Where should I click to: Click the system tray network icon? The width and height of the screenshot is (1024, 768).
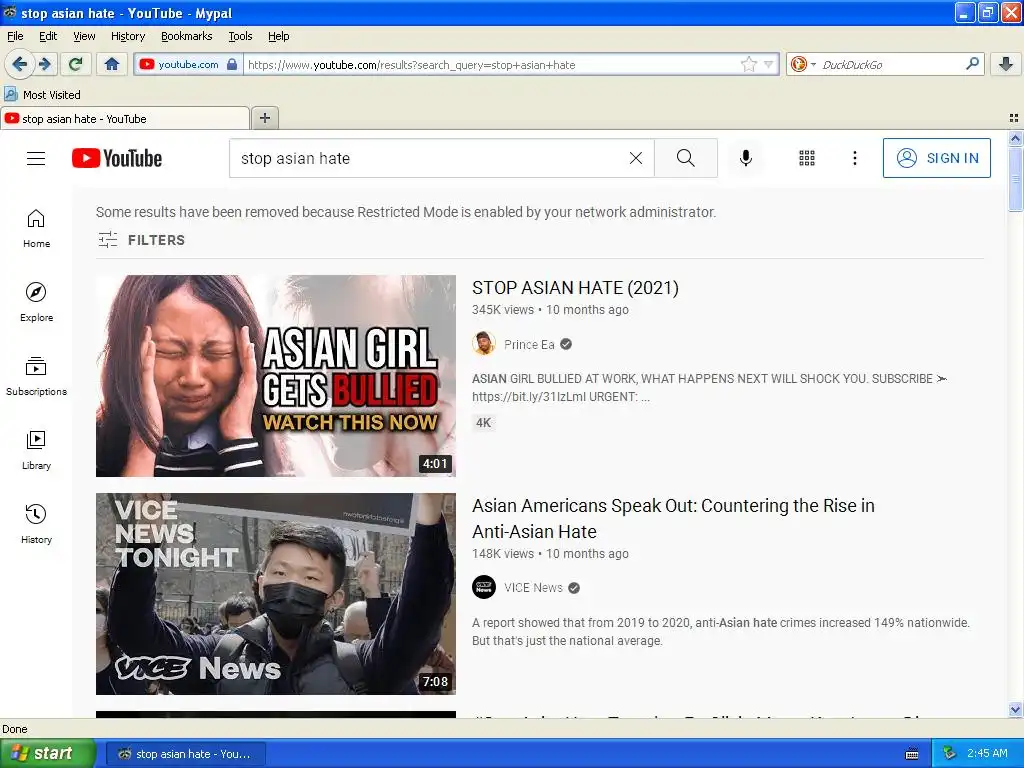(x=950, y=753)
